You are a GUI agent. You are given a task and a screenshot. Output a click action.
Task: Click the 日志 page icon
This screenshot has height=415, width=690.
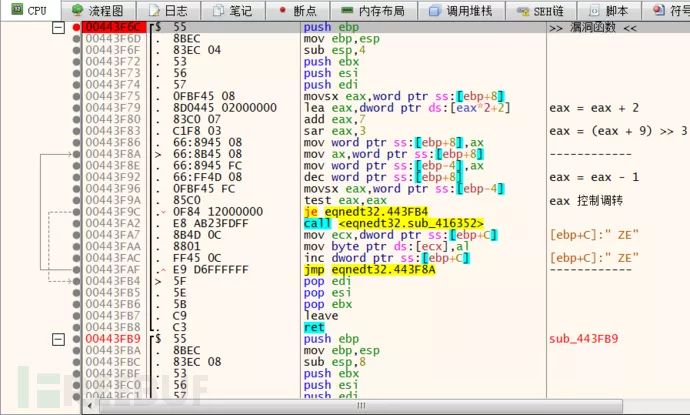(x=154, y=11)
